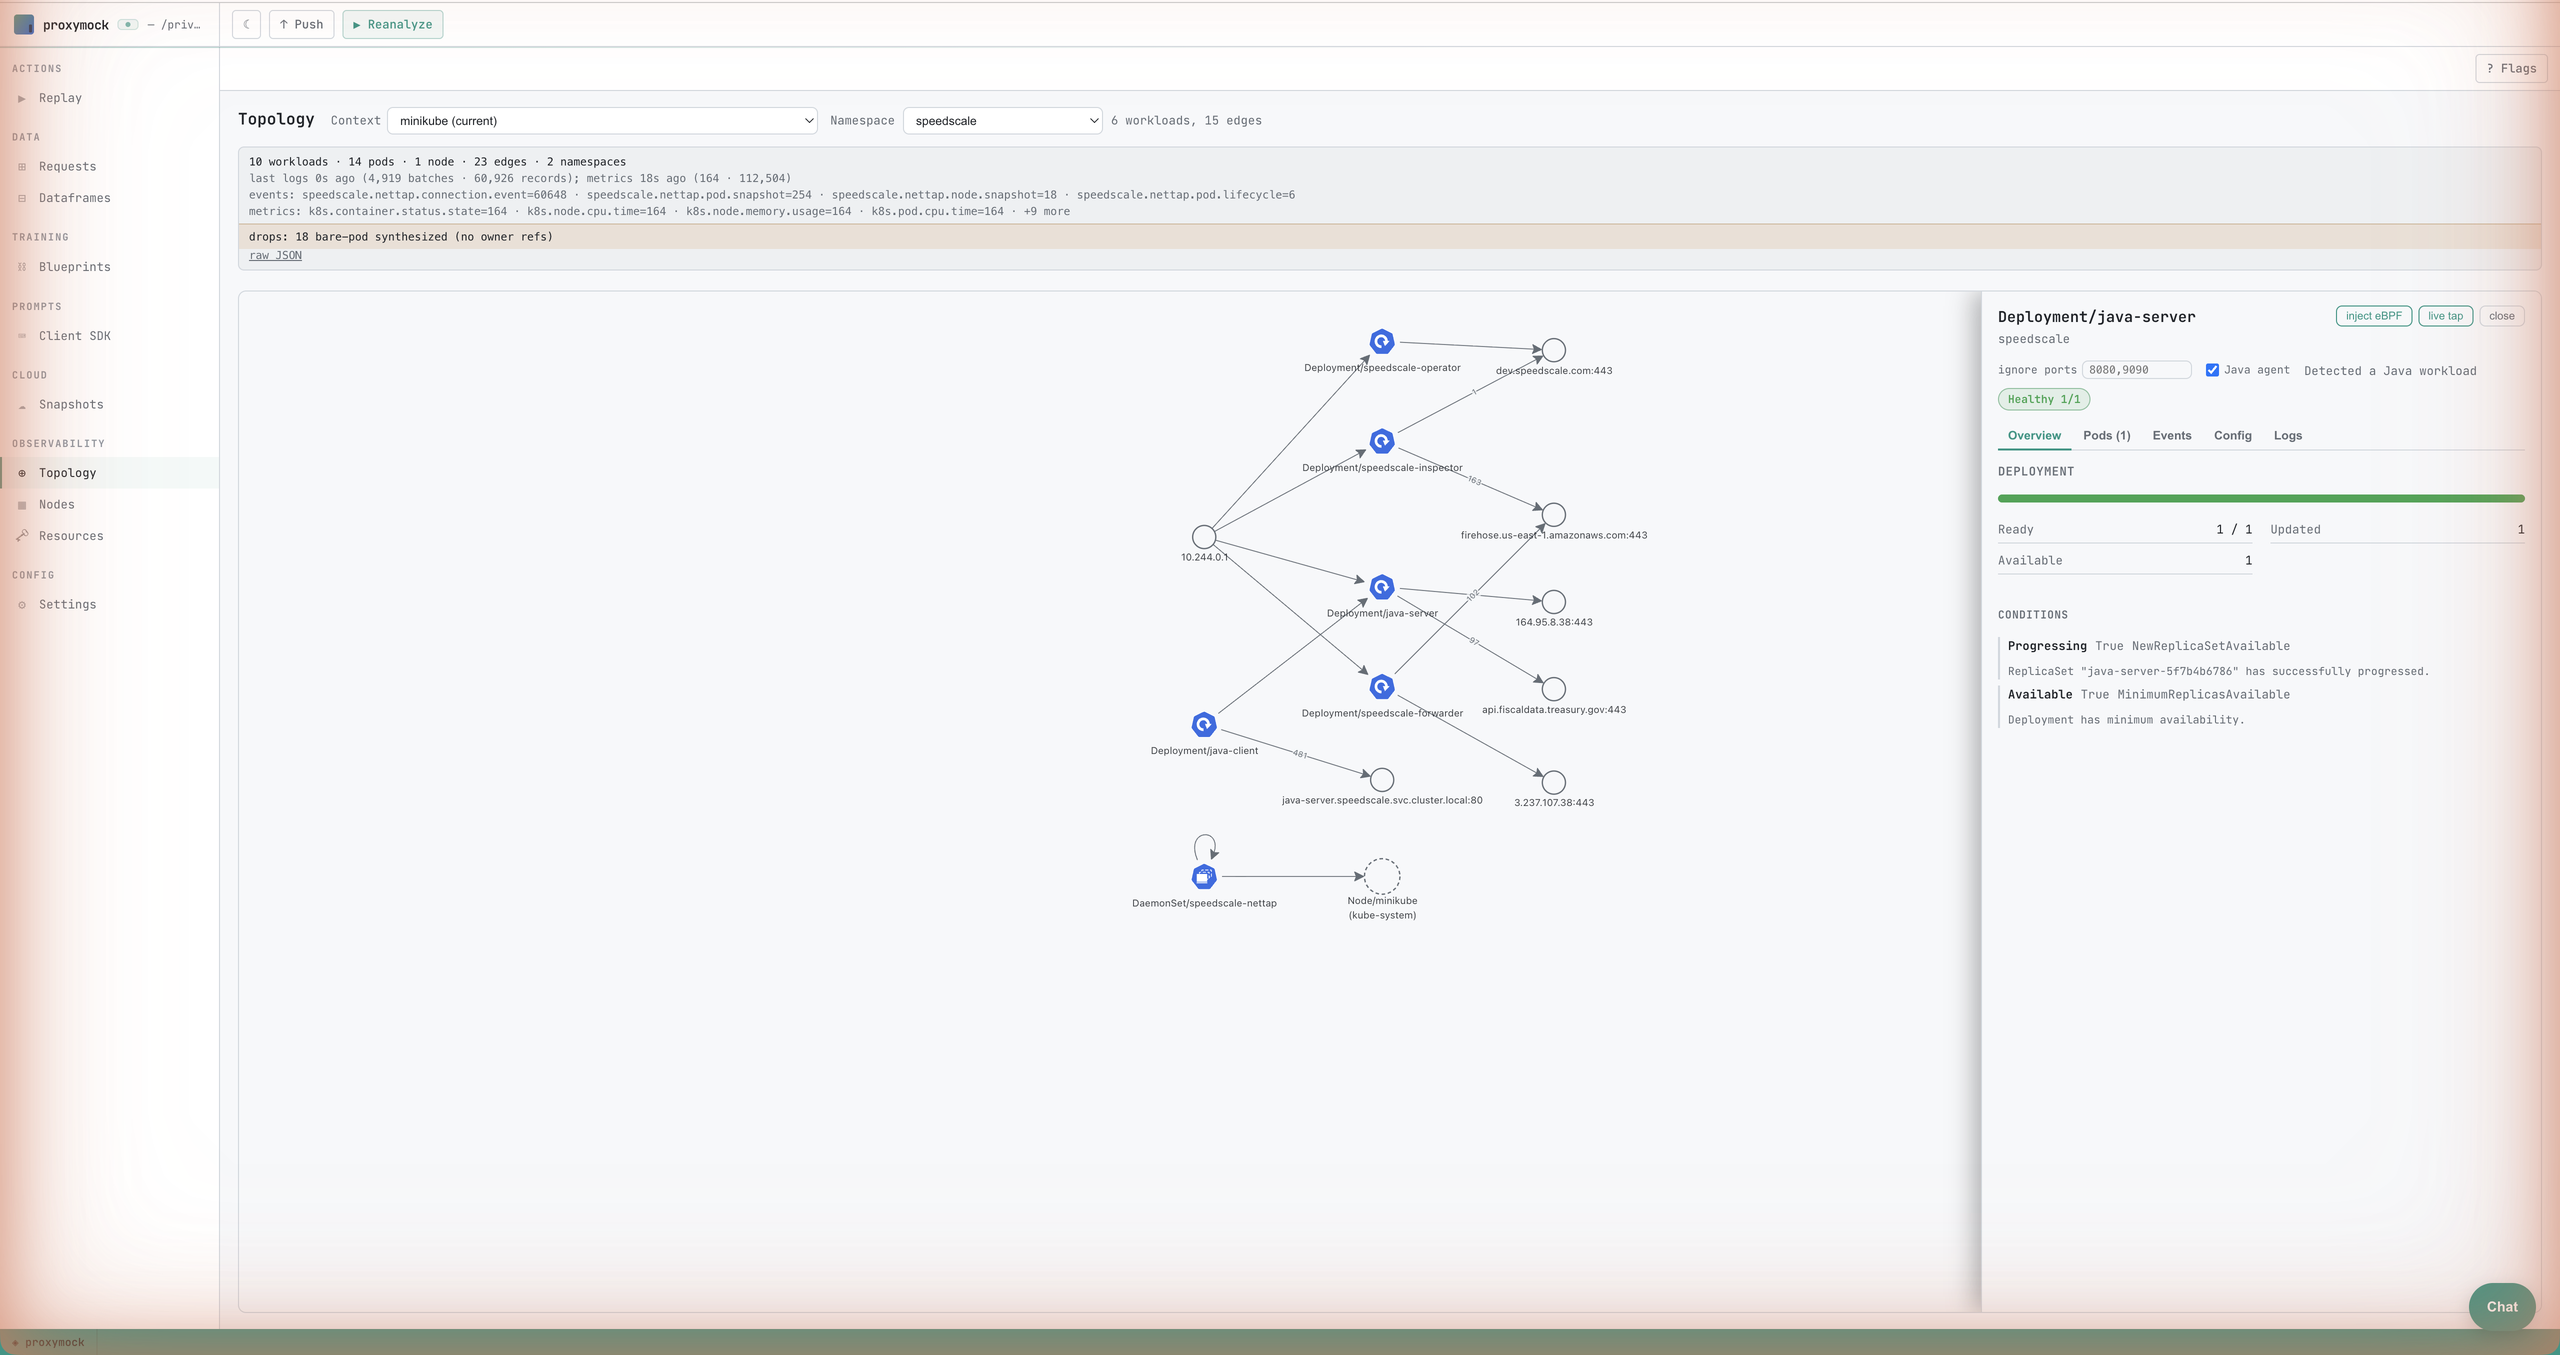Click the 164.95.8.38:443 endpoint circle
2560x1355 pixels.
pyautogui.click(x=1554, y=602)
